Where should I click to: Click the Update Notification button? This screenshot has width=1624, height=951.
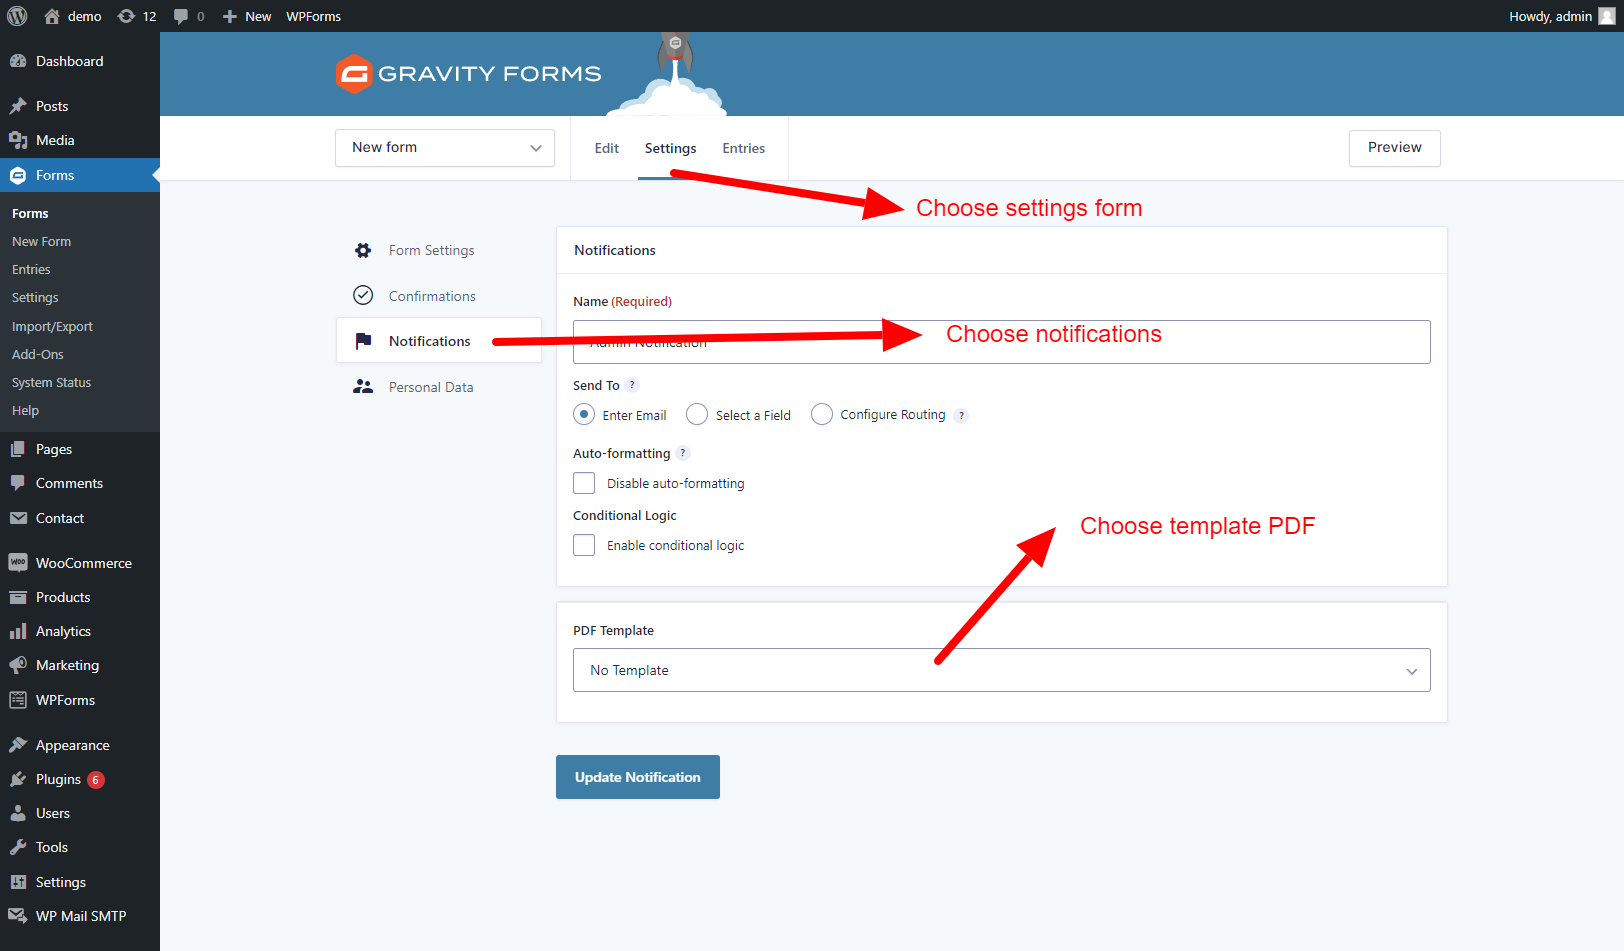(x=637, y=777)
